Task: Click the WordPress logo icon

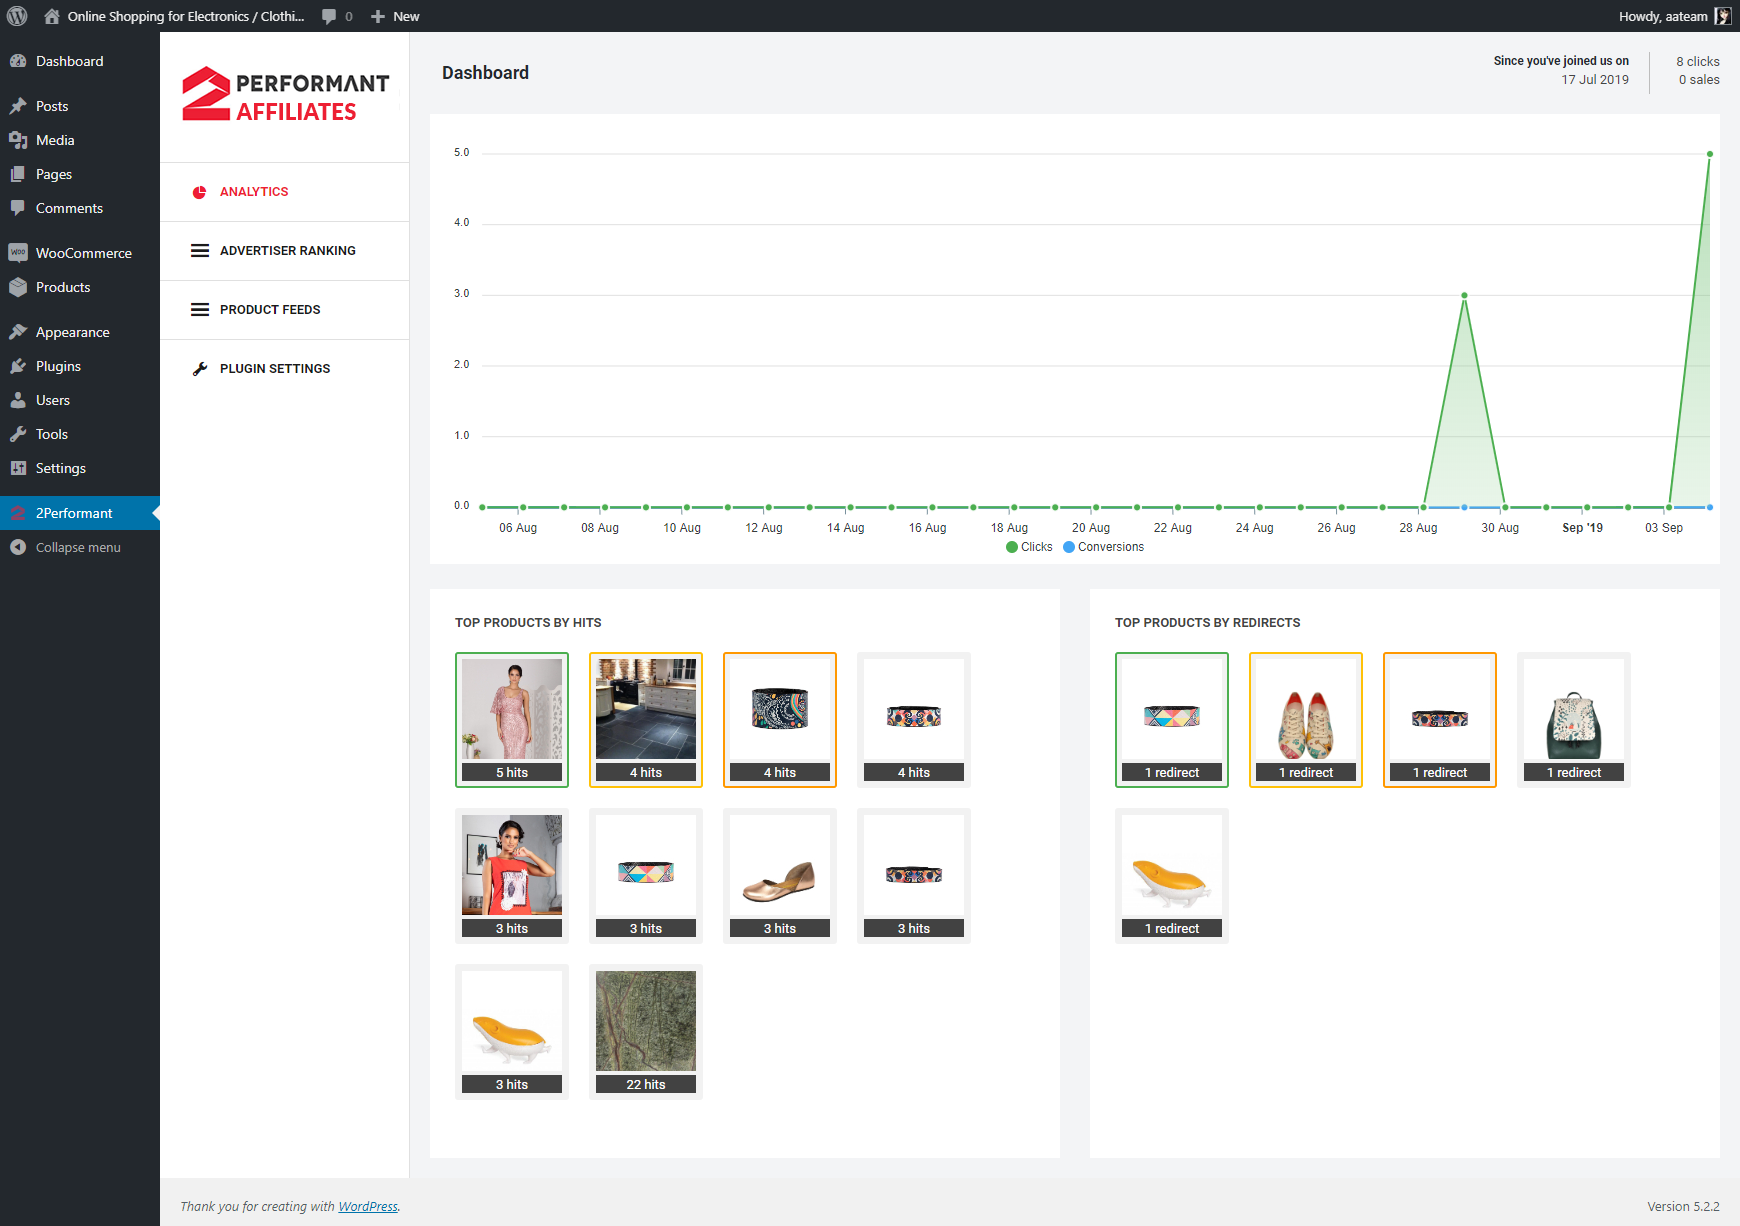Action: (x=17, y=16)
